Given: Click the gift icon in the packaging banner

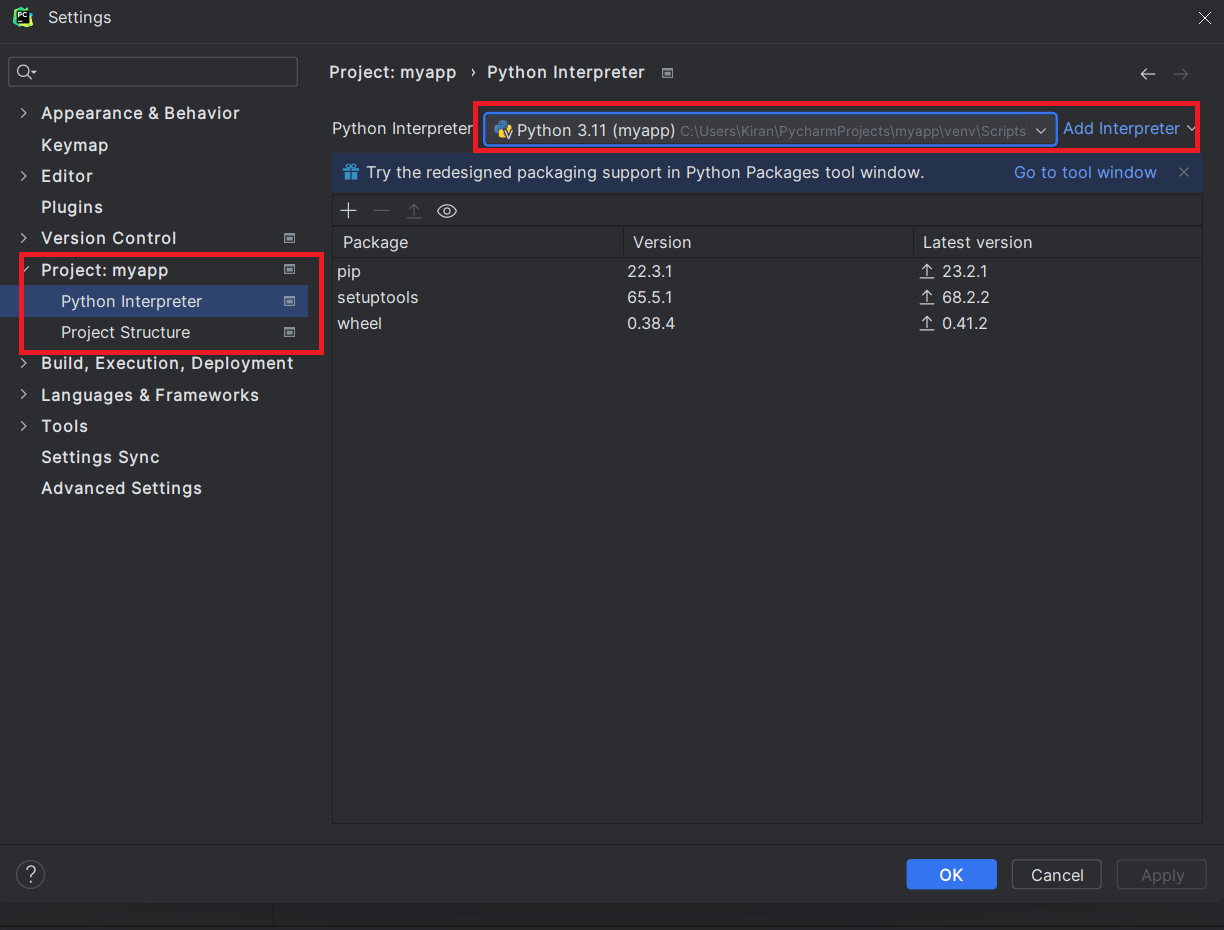Looking at the screenshot, I should (x=351, y=172).
